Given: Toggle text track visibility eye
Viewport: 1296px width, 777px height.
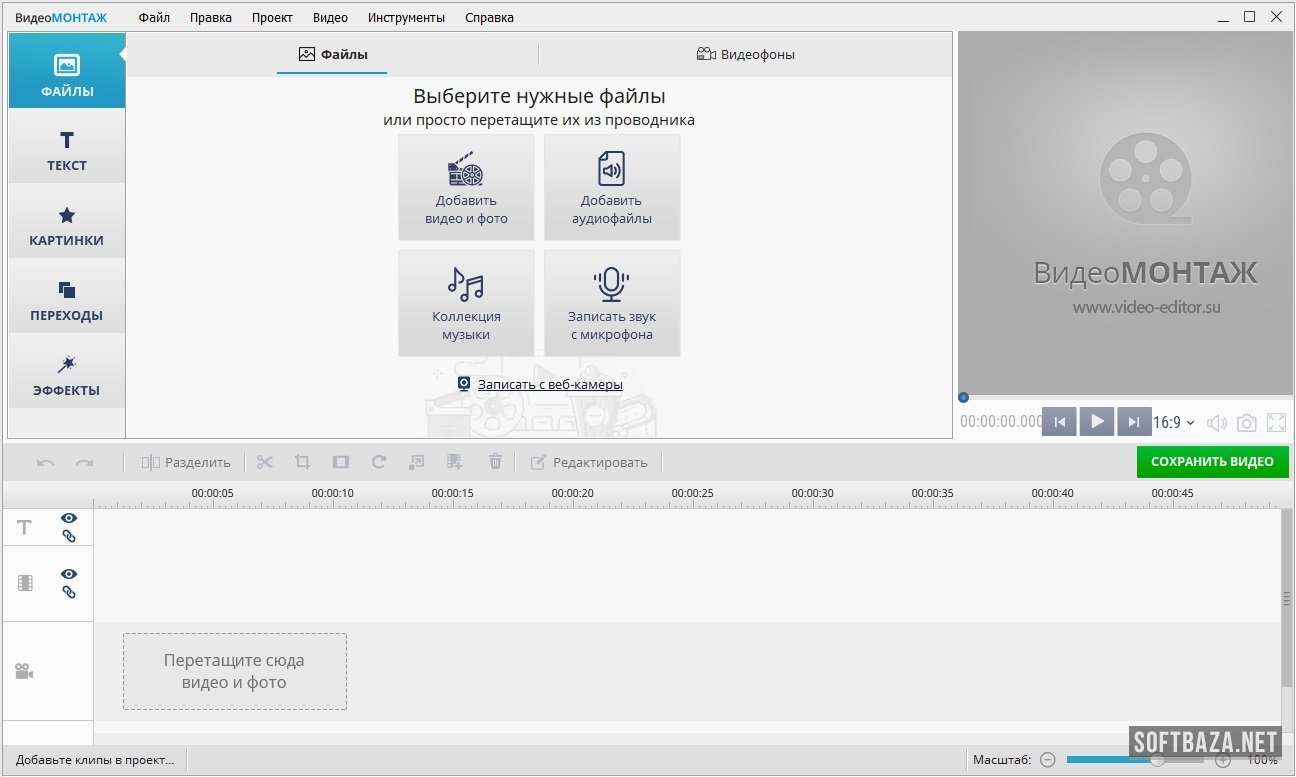Looking at the screenshot, I should [x=69, y=518].
